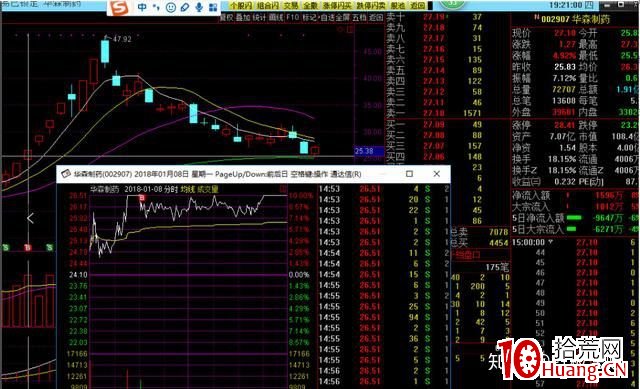This screenshot has height=389, width=640.
Task: Select the 交易 tab
Action: pyautogui.click(x=291, y=6)
